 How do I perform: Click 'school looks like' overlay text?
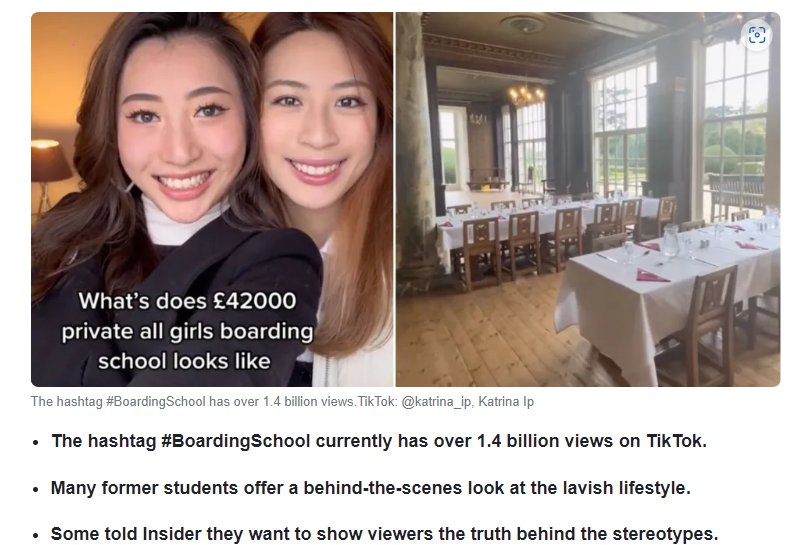point(184,361)
